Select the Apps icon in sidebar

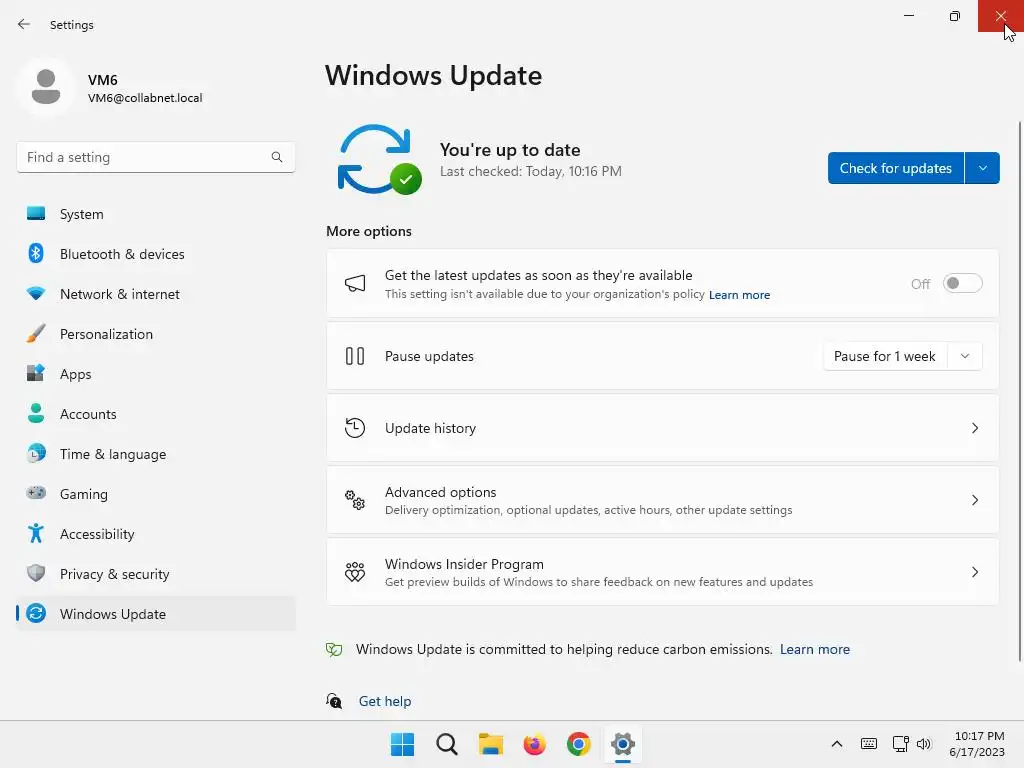point(36,374)
